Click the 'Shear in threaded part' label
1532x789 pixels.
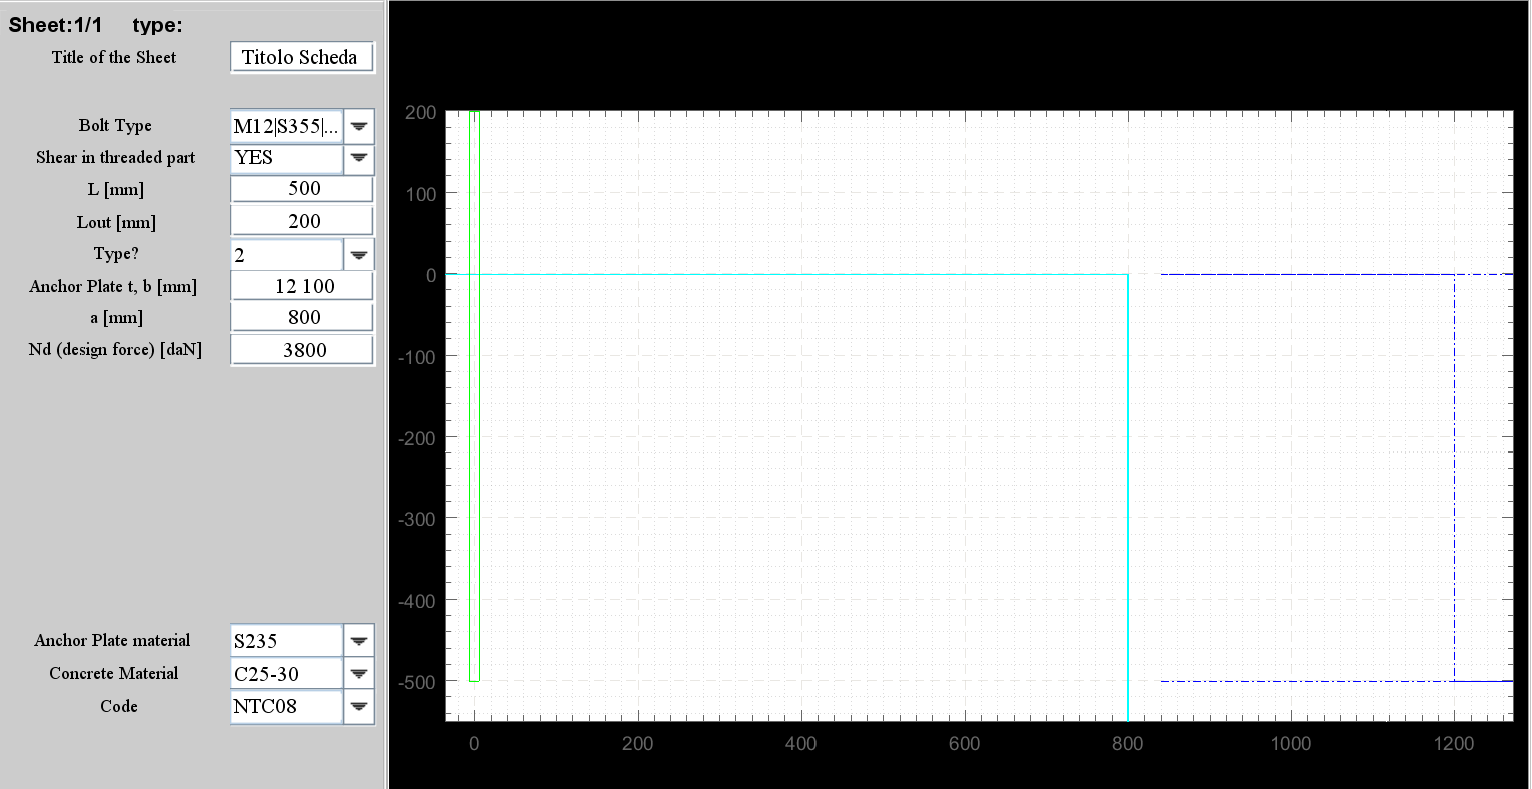click(115, 157)
